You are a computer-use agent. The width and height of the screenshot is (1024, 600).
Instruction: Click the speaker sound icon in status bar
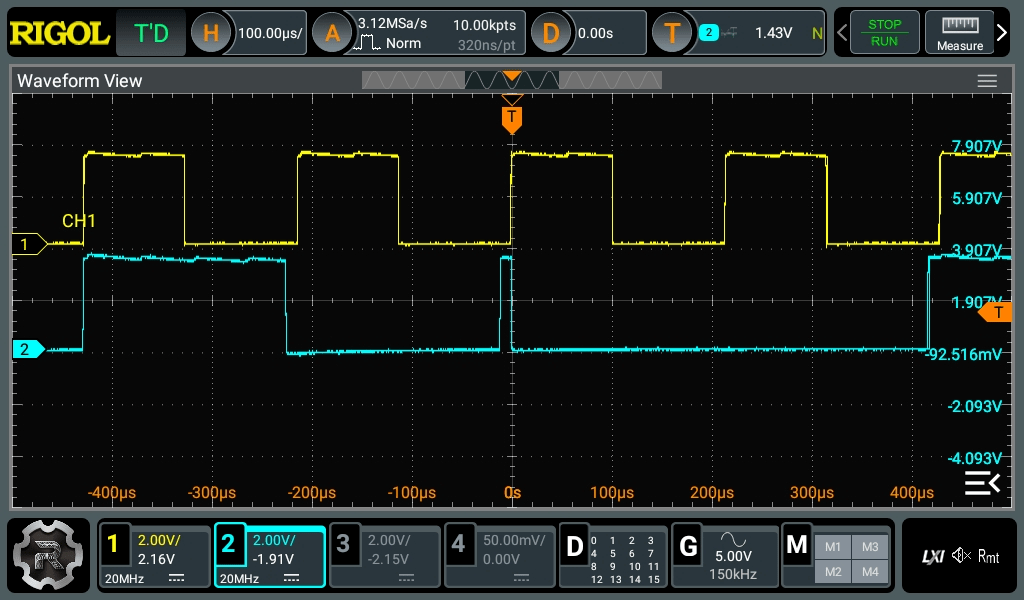(x=960, y=555)
